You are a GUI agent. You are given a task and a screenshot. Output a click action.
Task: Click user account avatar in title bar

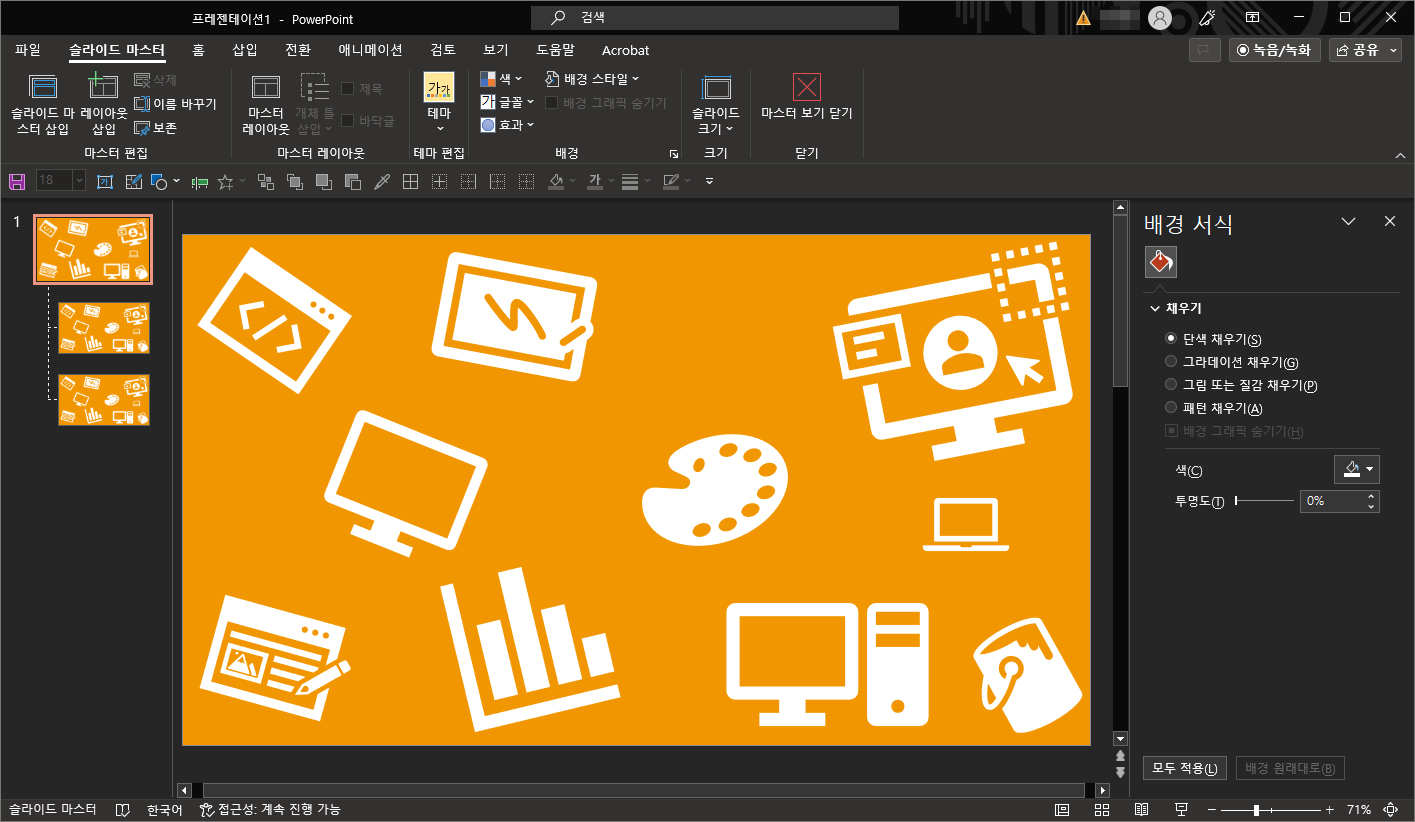(x=1160, y=18)
